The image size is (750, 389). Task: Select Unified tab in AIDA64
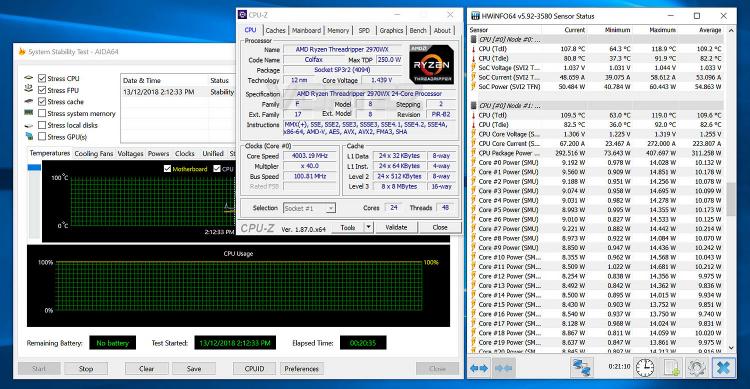(x=213, y=154)
